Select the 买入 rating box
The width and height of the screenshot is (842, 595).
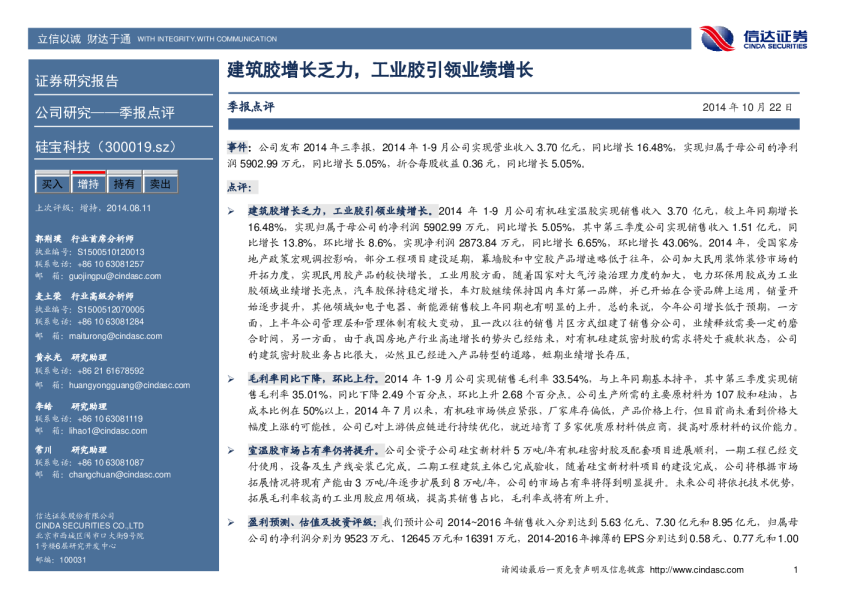coord(52,184)
